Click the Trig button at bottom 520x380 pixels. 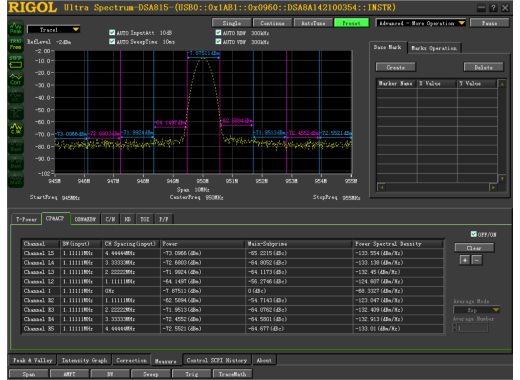coord(191,374)
